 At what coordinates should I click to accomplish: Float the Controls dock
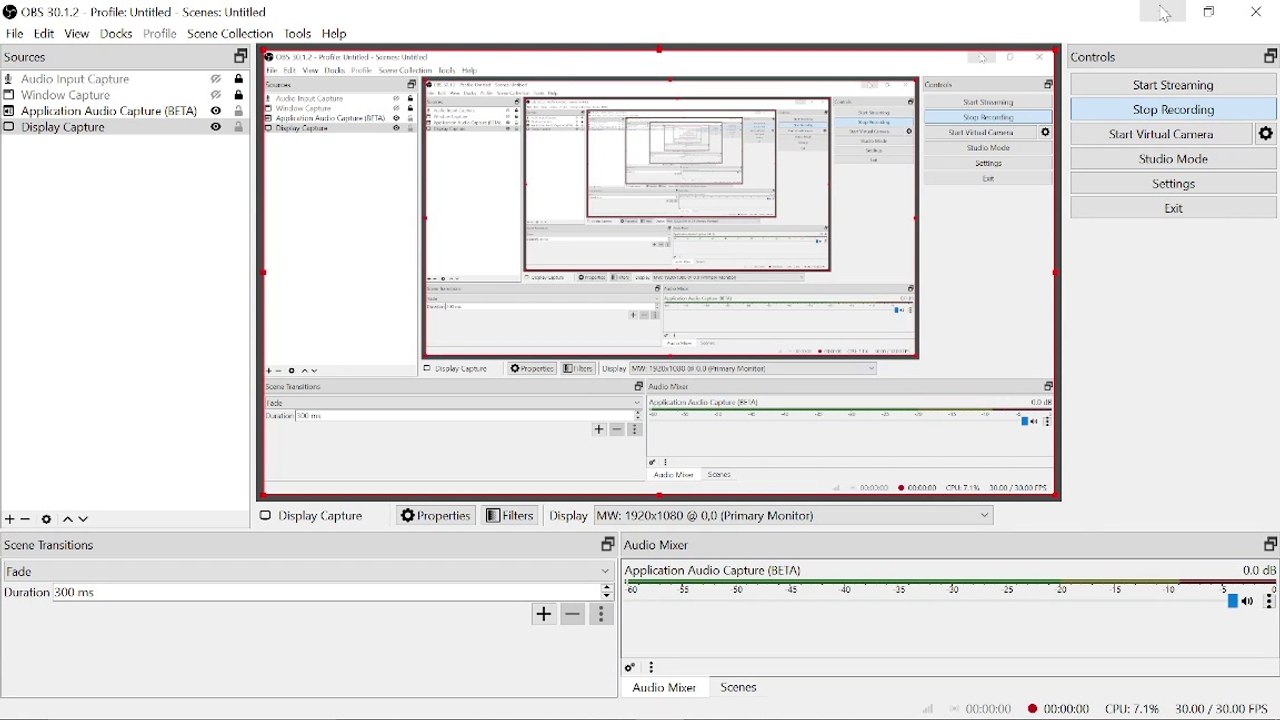[x=1270, y=57]
